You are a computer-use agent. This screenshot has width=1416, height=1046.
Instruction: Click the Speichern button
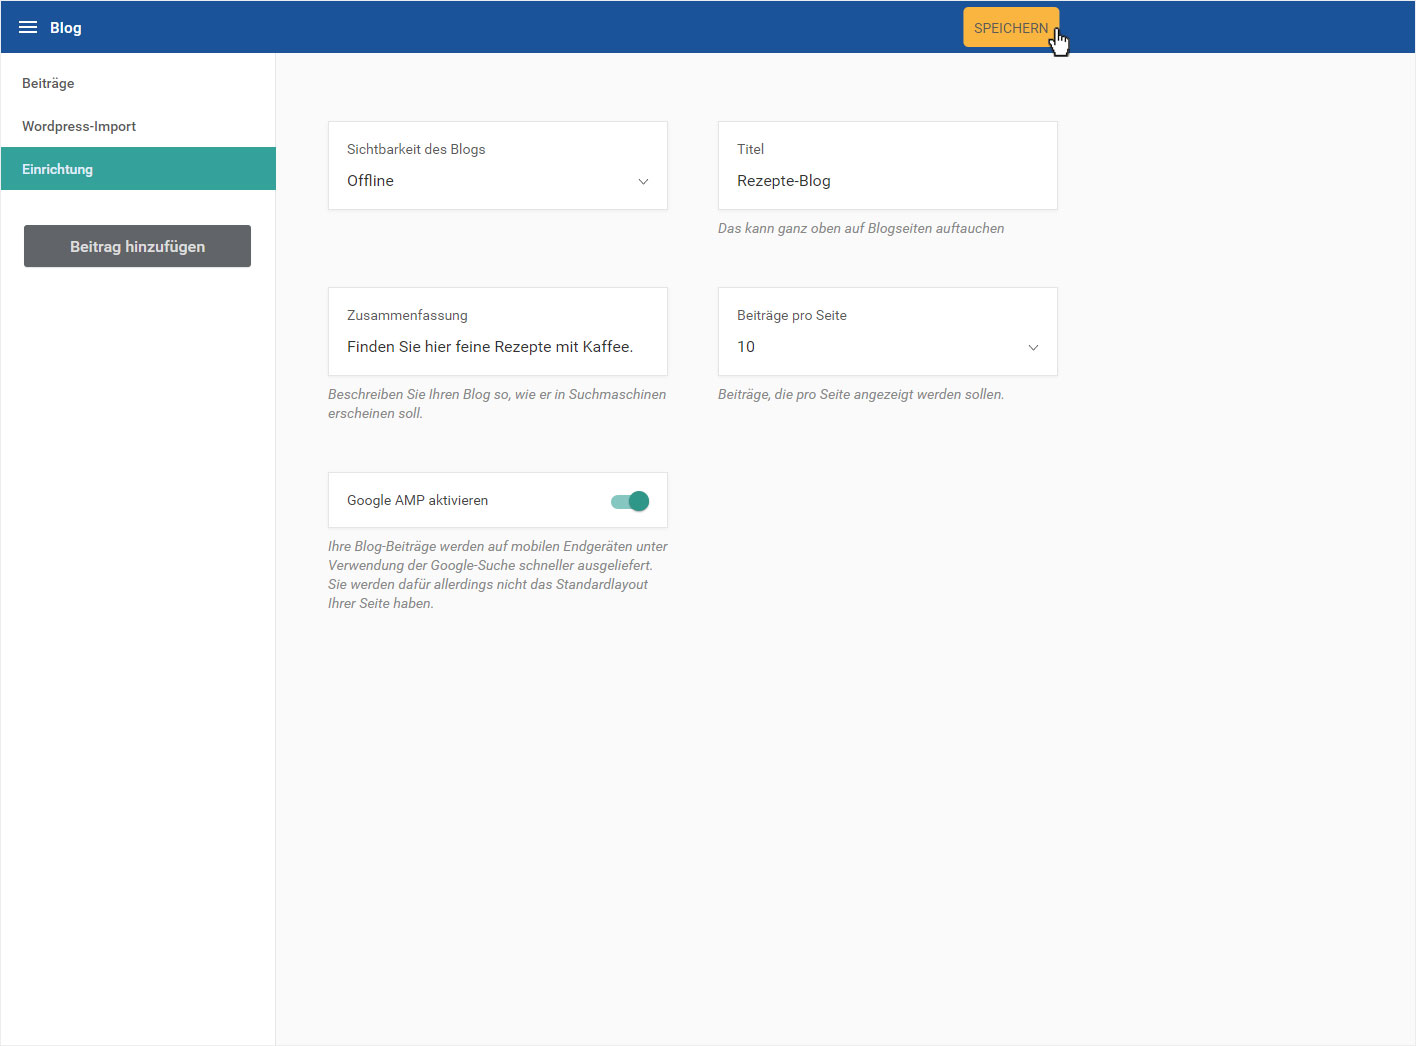coord(1011,28)
